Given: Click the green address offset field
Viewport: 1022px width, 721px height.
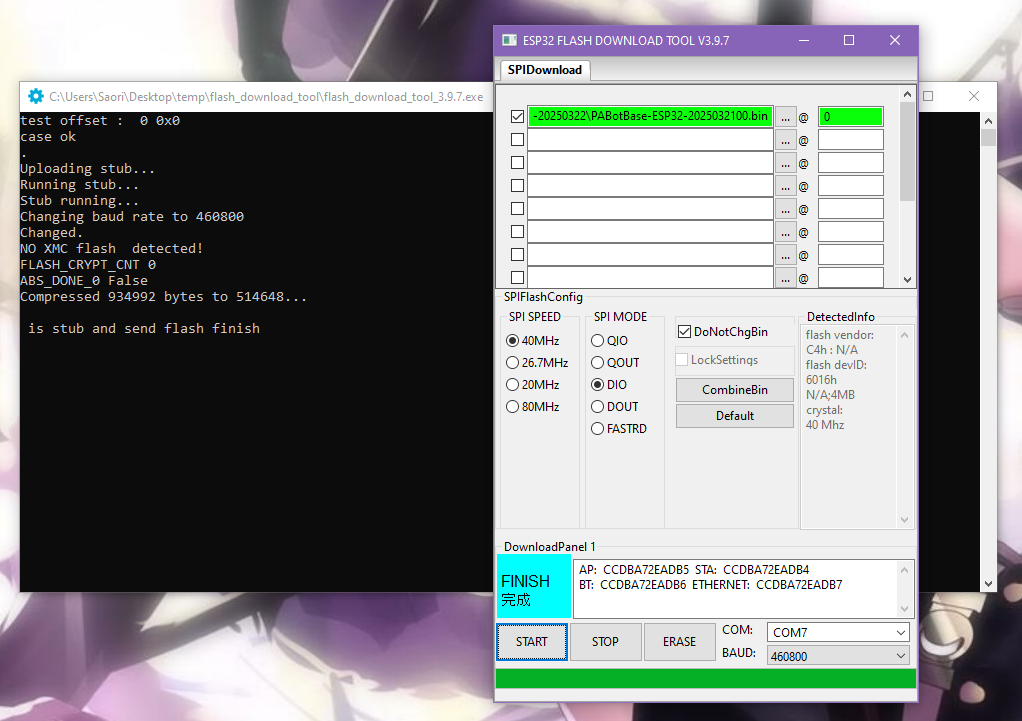Looking at the screenshot, I should (x=850, y=117).
